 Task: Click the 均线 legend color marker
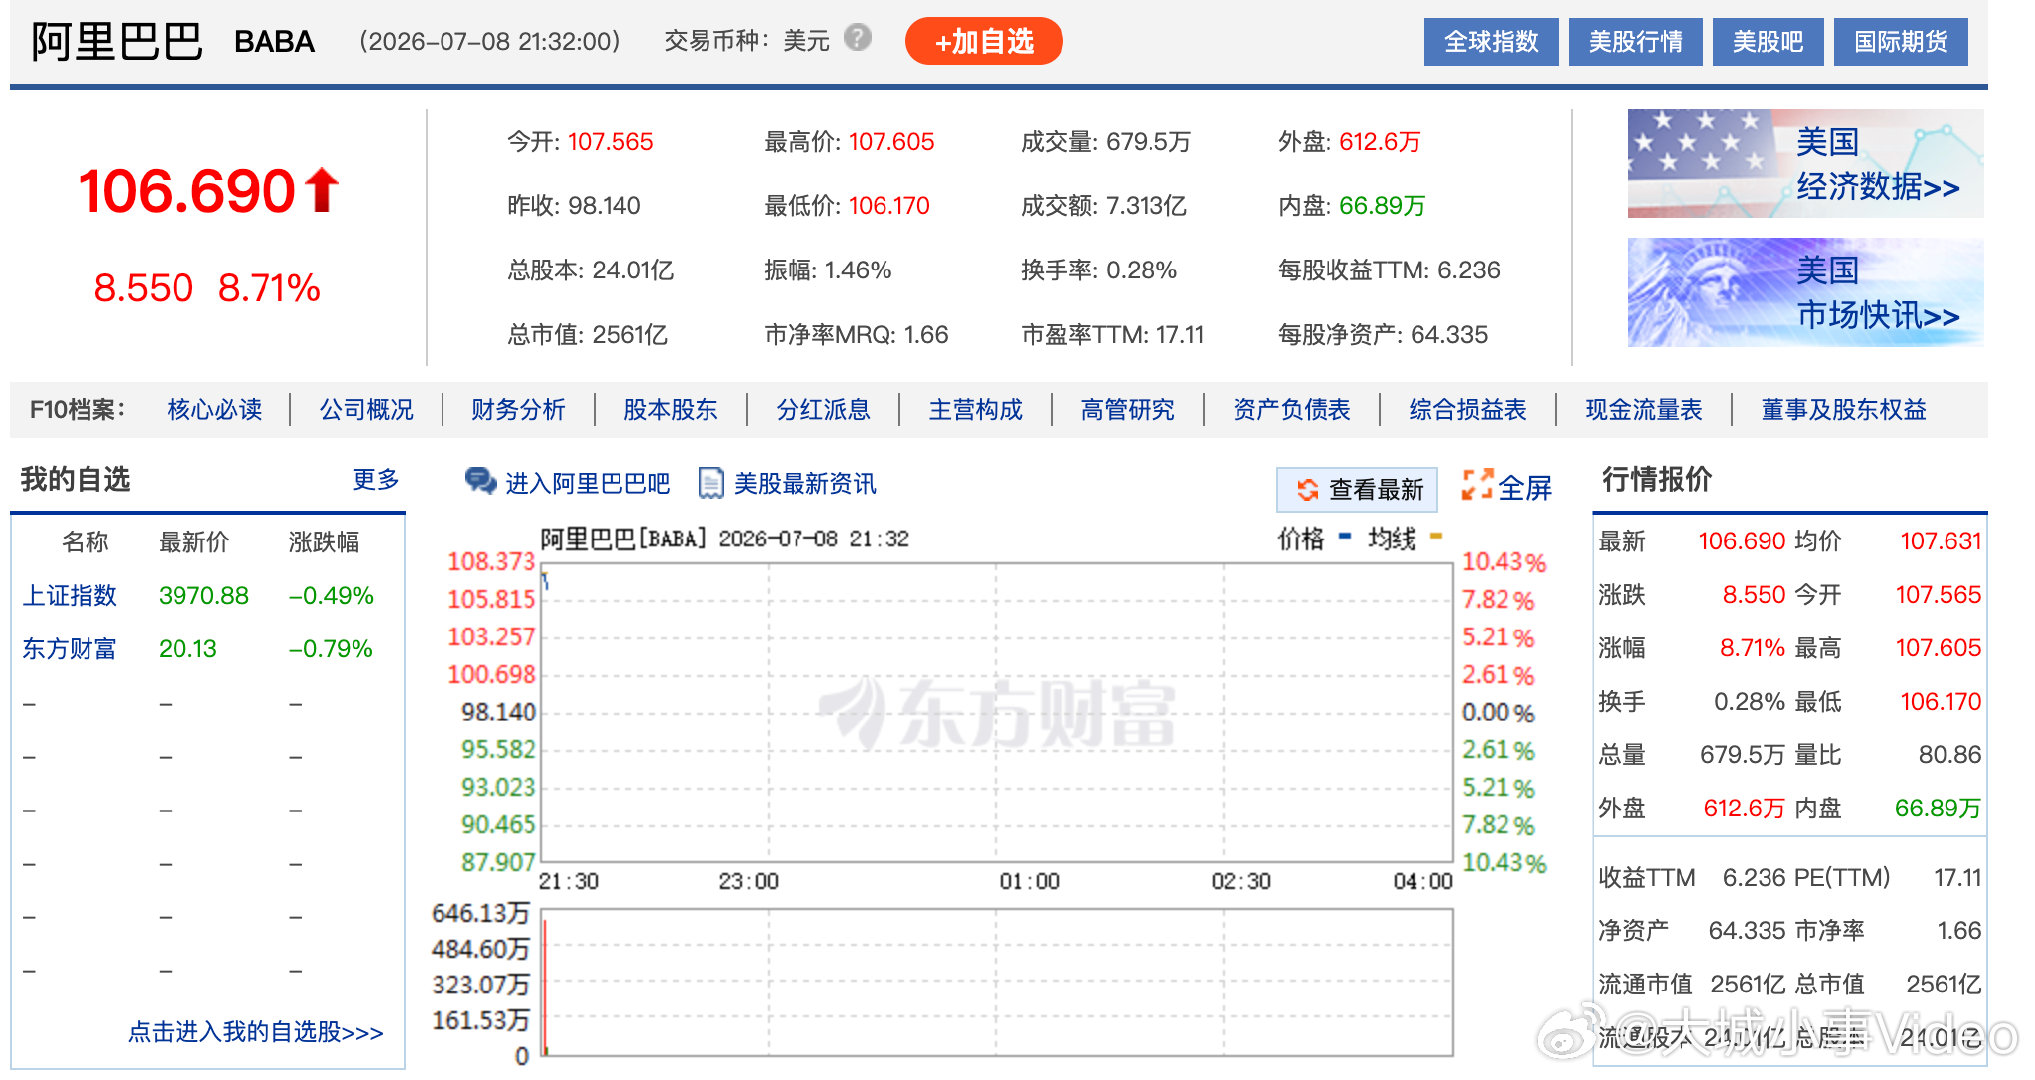[1436, 537]
